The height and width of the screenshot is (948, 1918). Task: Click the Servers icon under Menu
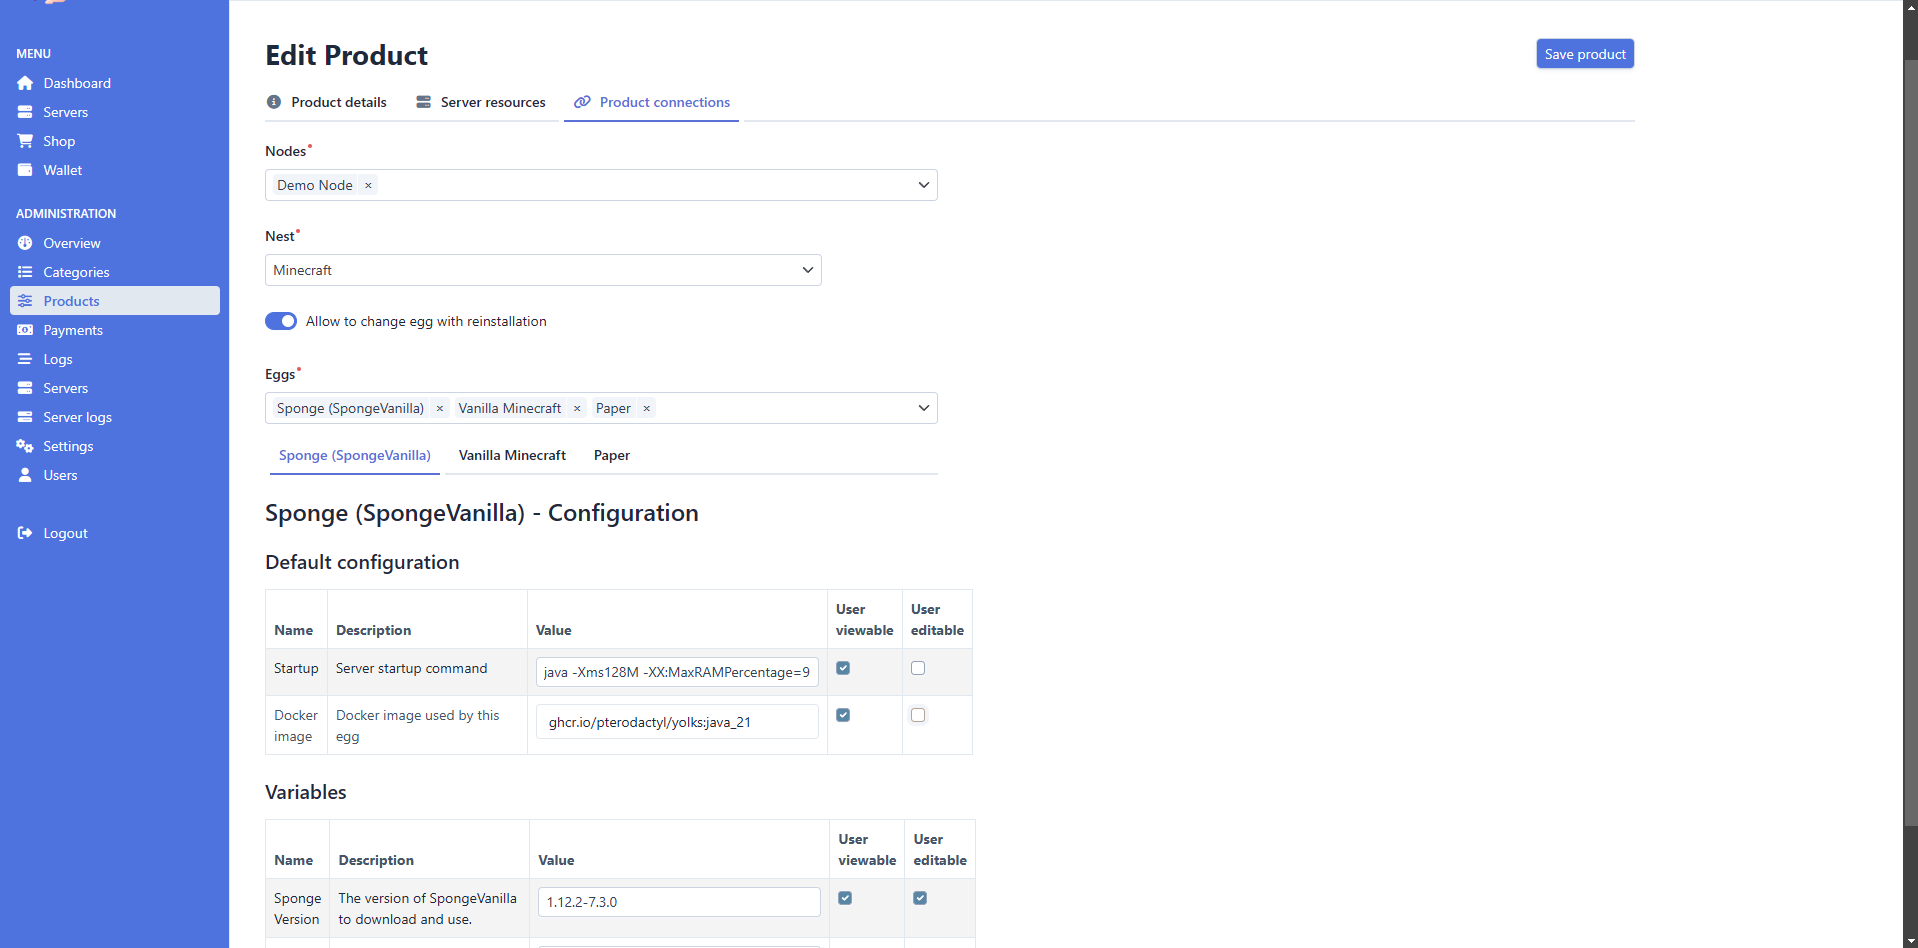click(25, 112)
